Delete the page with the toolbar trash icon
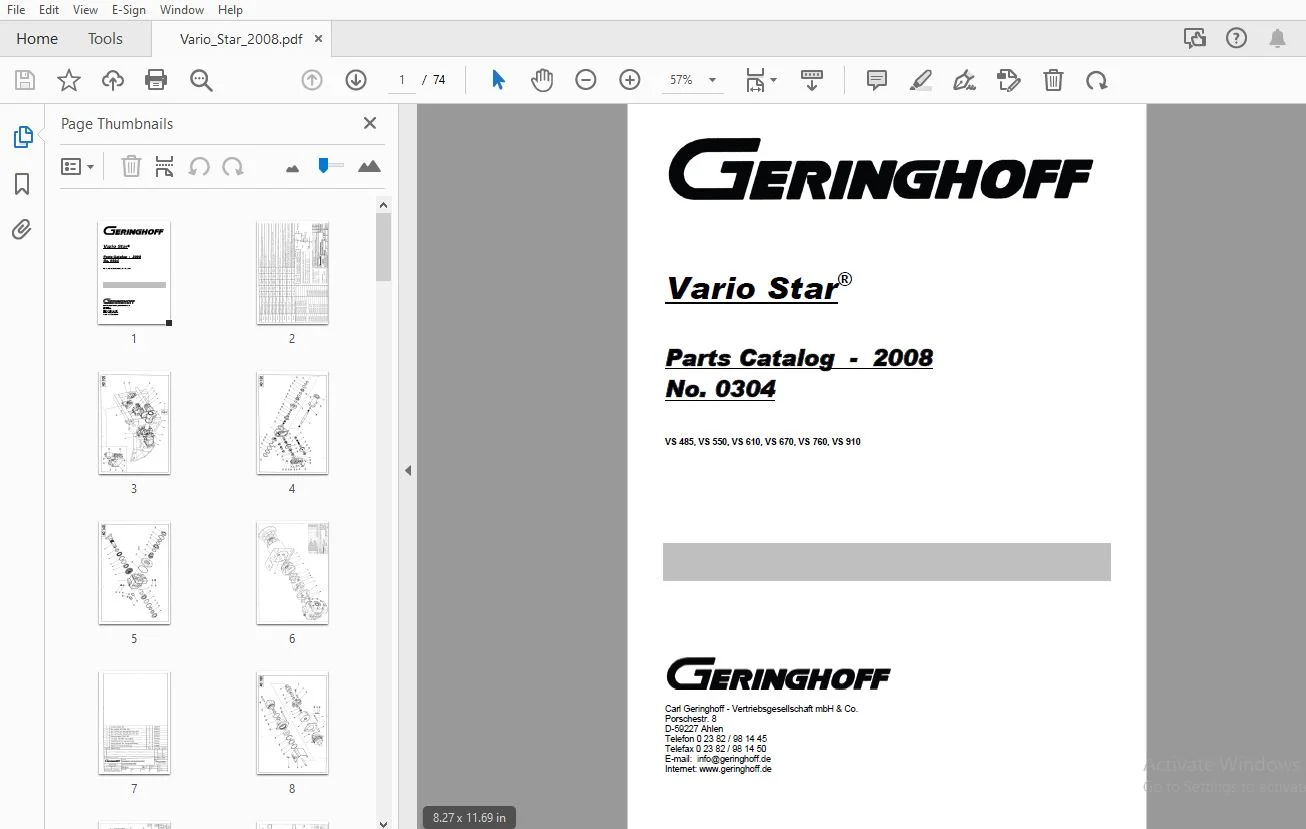Screen dimensions: 1306x829 1053,80
